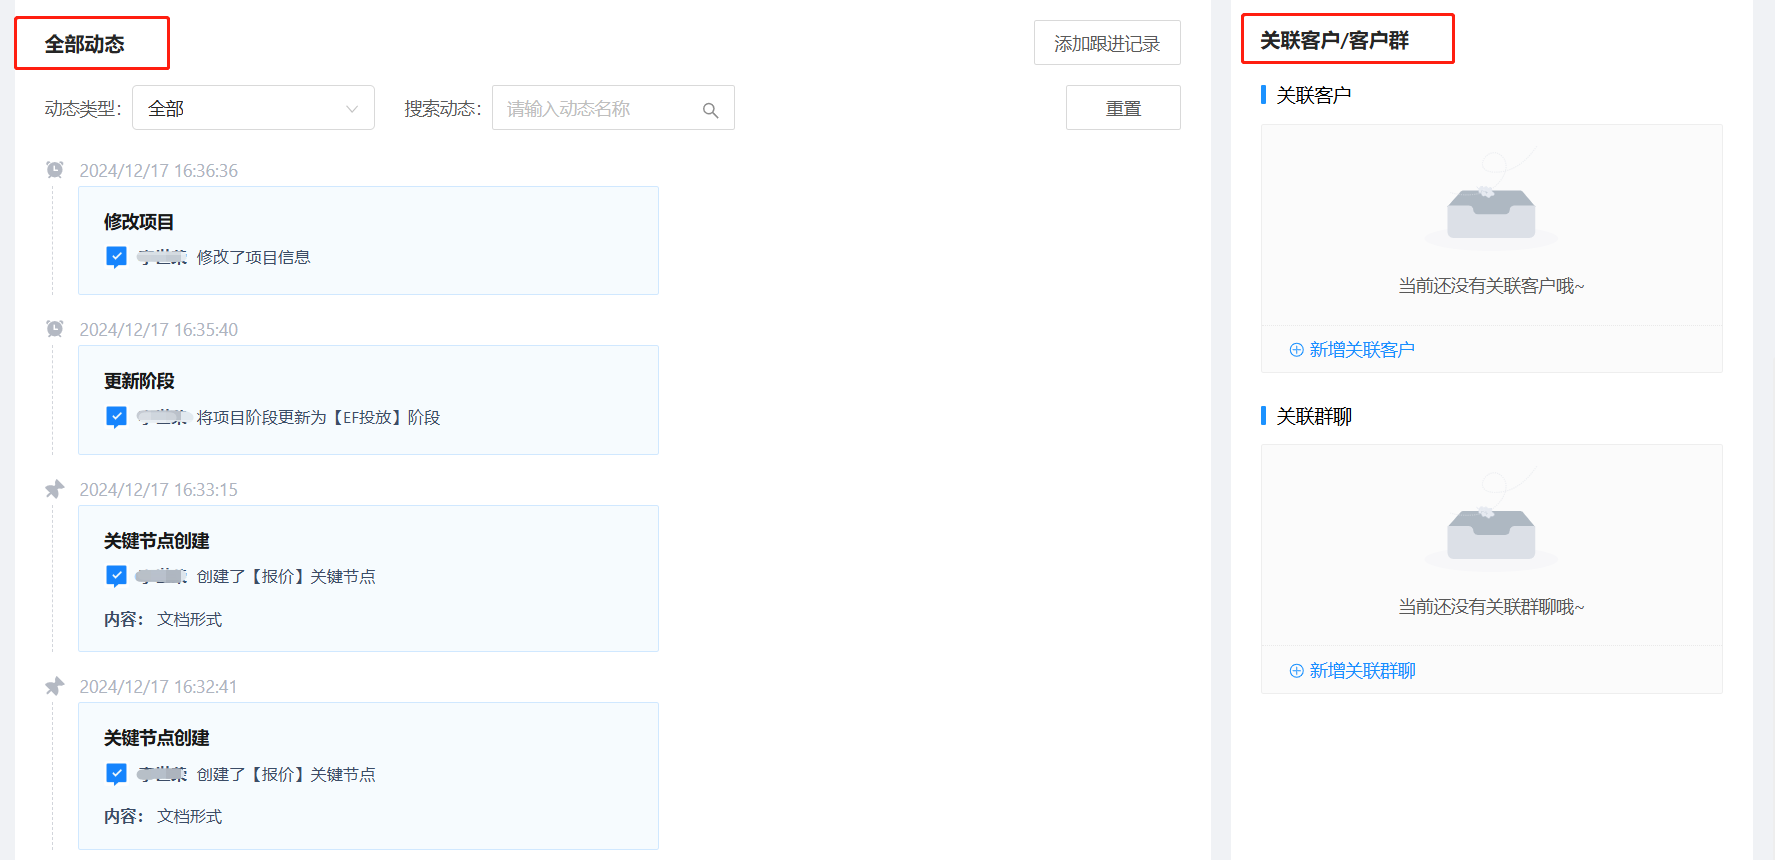This screenshot has width=1775, height=860.
Task: Click the pin icon beside 16:33:15 timestamp
Action: (x=55, y=489)
